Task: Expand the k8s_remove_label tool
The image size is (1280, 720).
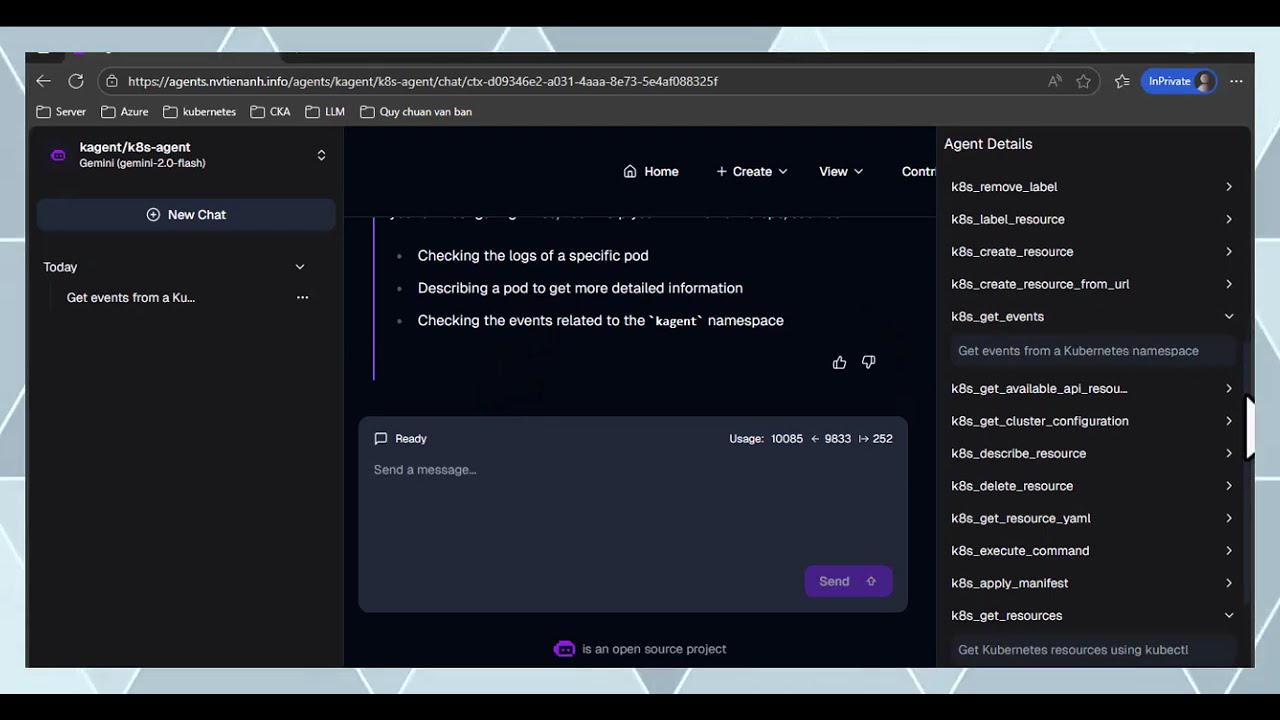Action: [x=1092, y=187]
